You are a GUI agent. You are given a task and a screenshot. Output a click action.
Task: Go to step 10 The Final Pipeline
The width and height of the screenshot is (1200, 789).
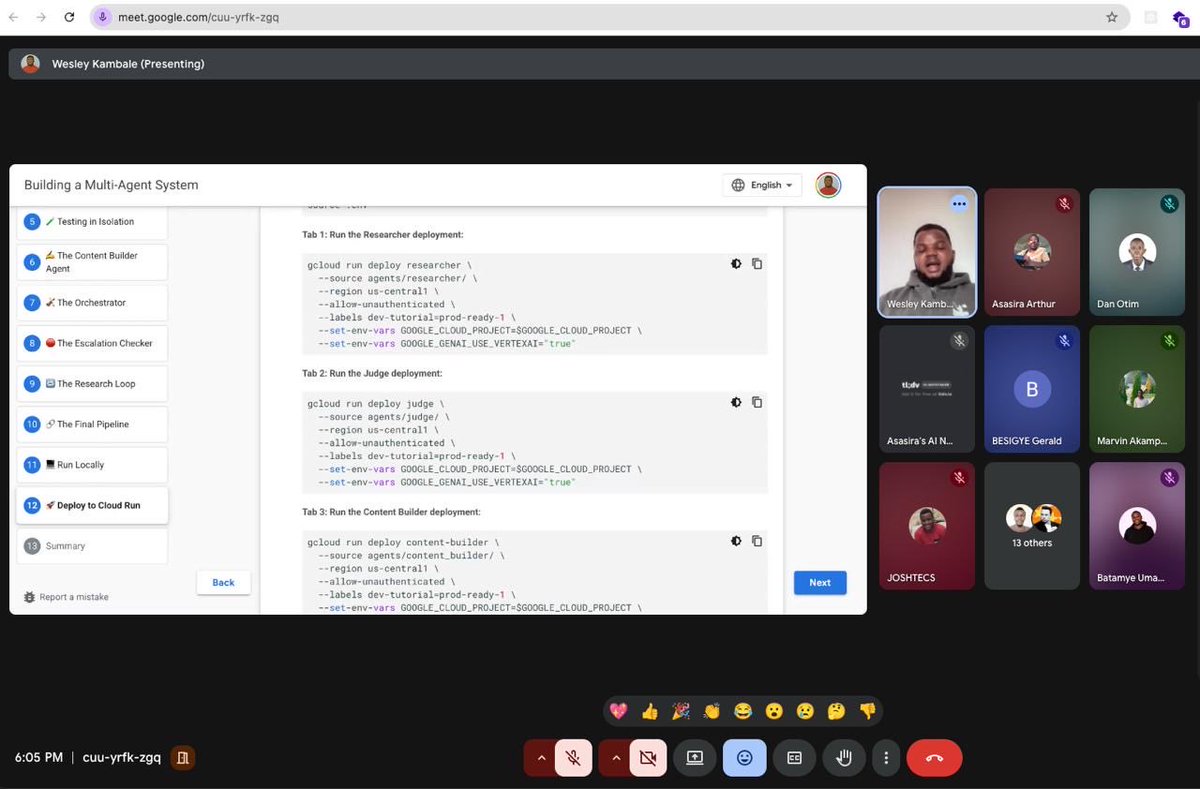(x=92, y=424)
